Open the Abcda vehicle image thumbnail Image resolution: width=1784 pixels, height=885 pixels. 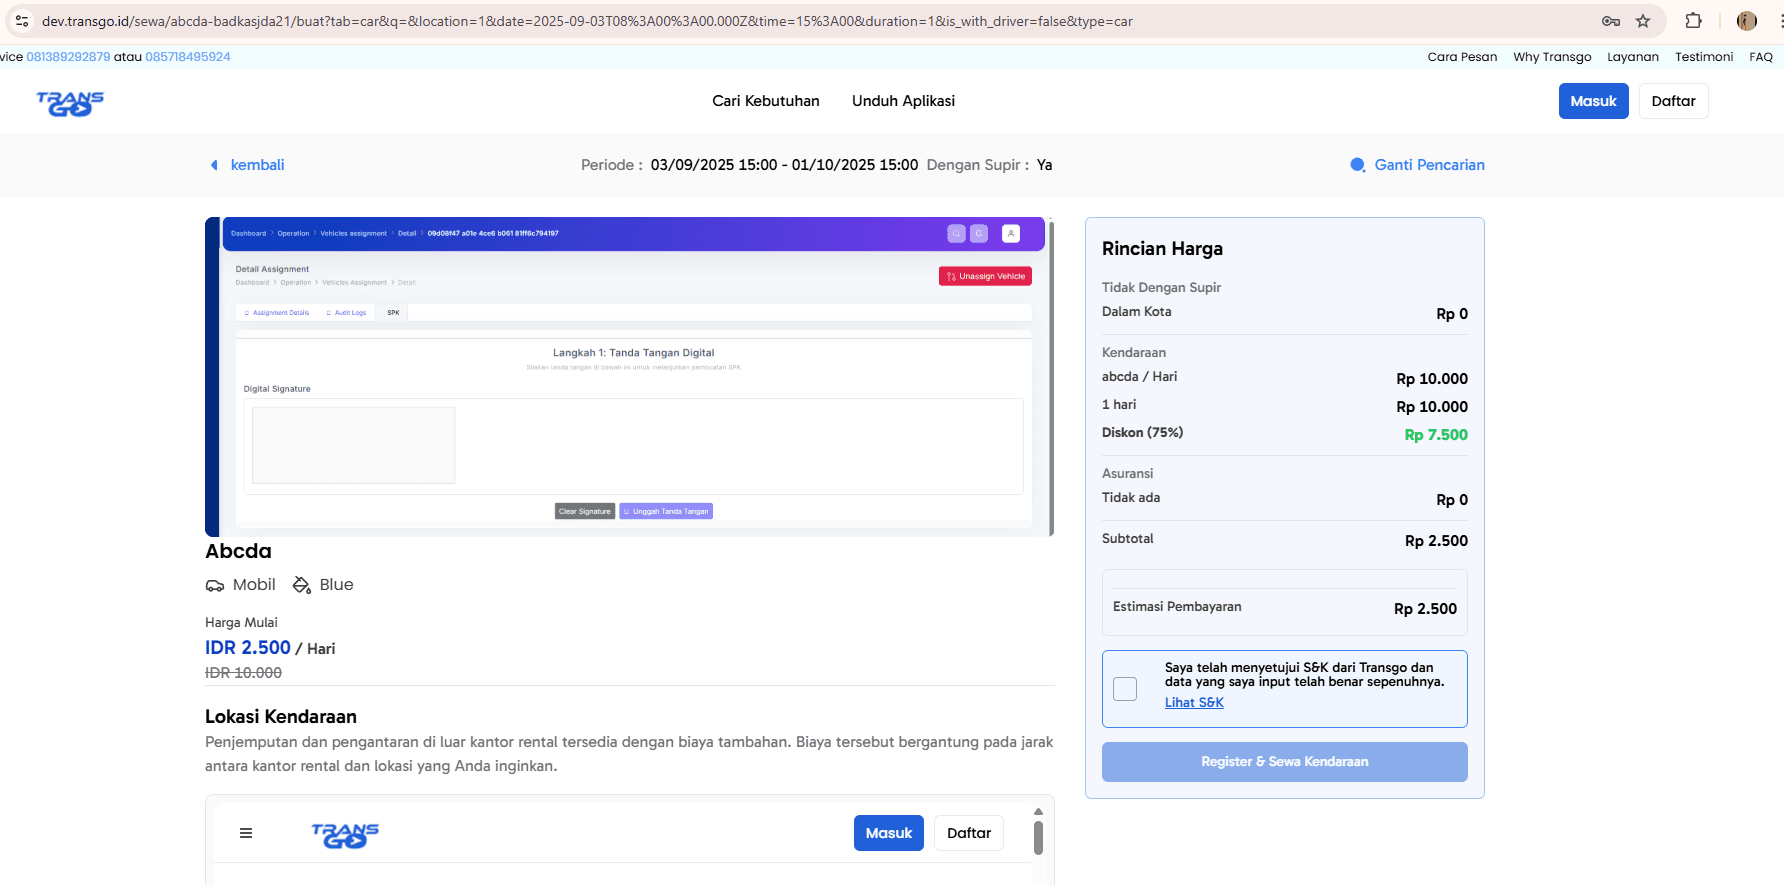[x=629, y=377]
